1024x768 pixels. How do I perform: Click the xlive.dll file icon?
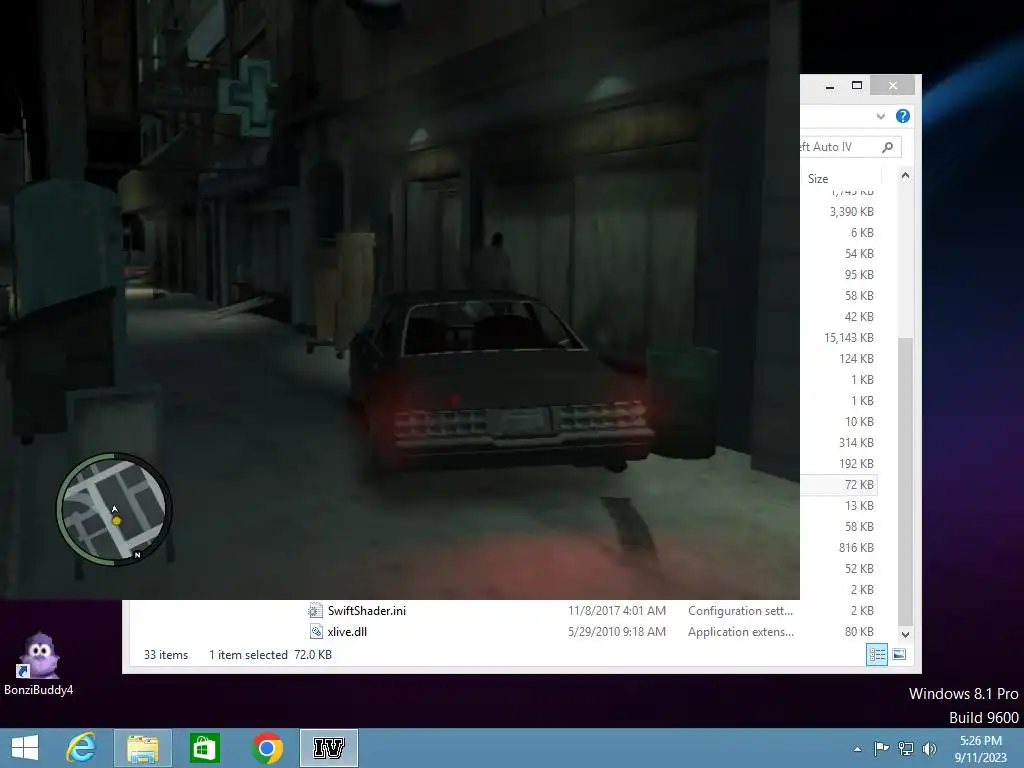(315, 632)
